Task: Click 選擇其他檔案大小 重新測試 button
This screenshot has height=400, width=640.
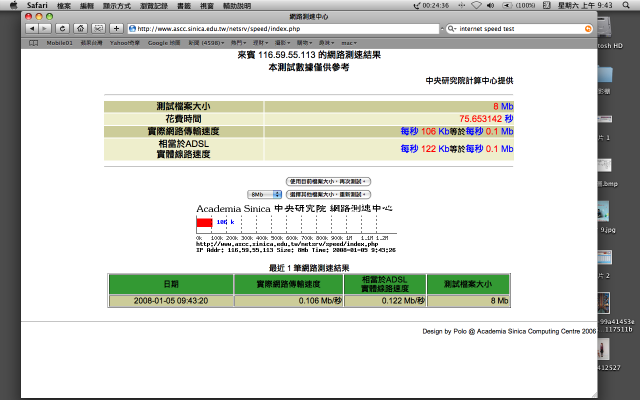Action: (328, 194)
